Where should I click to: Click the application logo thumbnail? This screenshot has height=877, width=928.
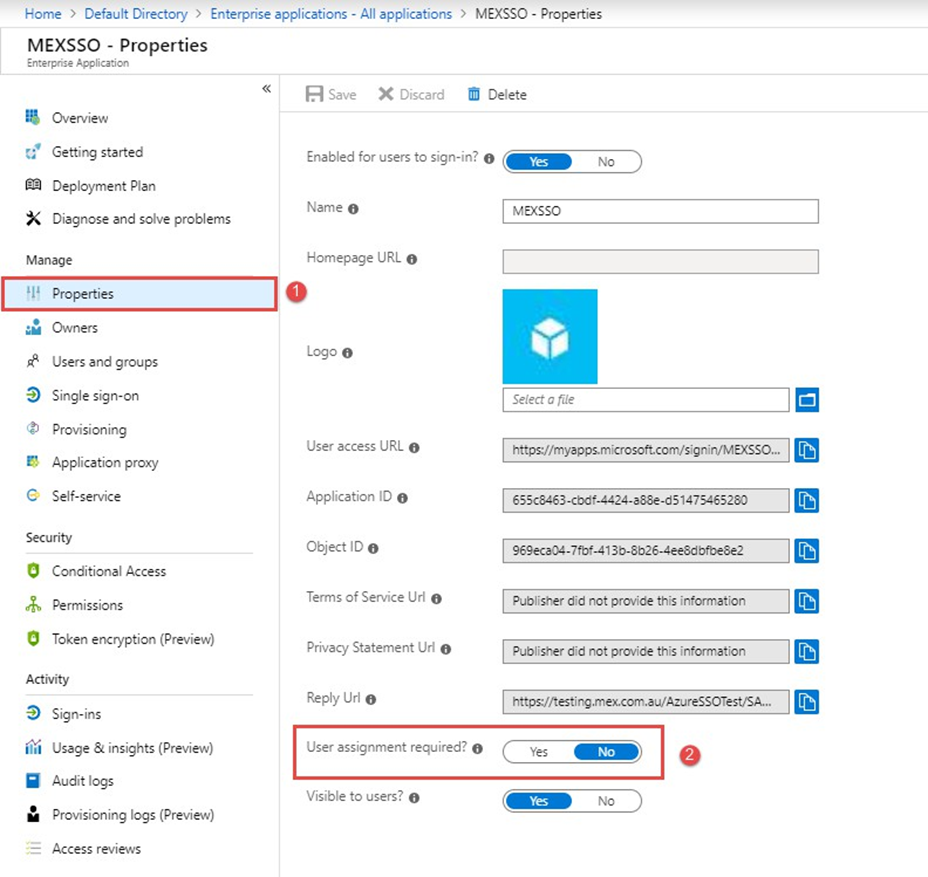[x=550, y=337]
